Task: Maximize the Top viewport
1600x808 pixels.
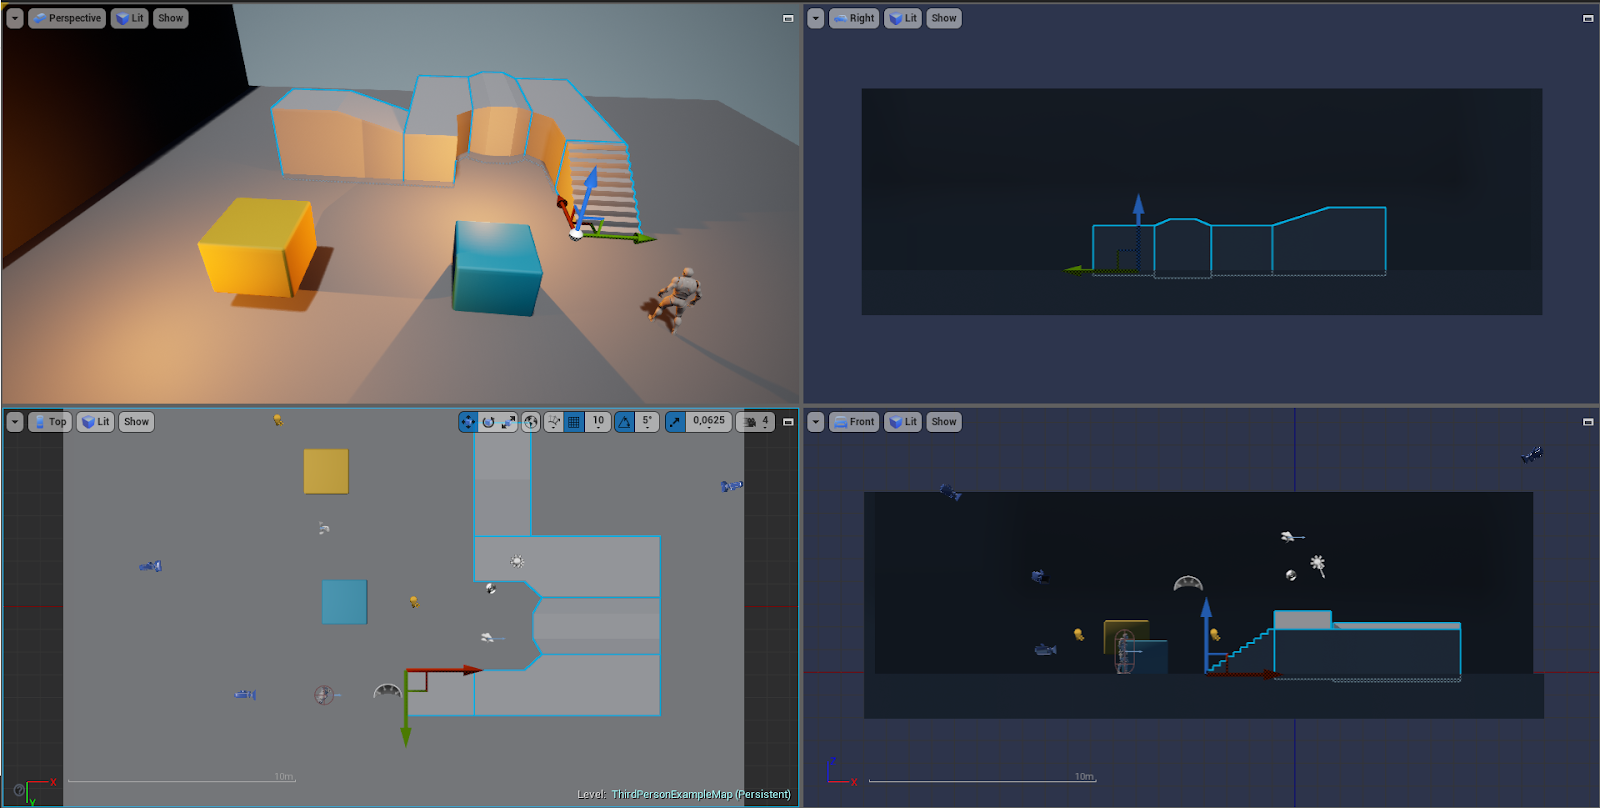Action: click(x=788, y=422)
